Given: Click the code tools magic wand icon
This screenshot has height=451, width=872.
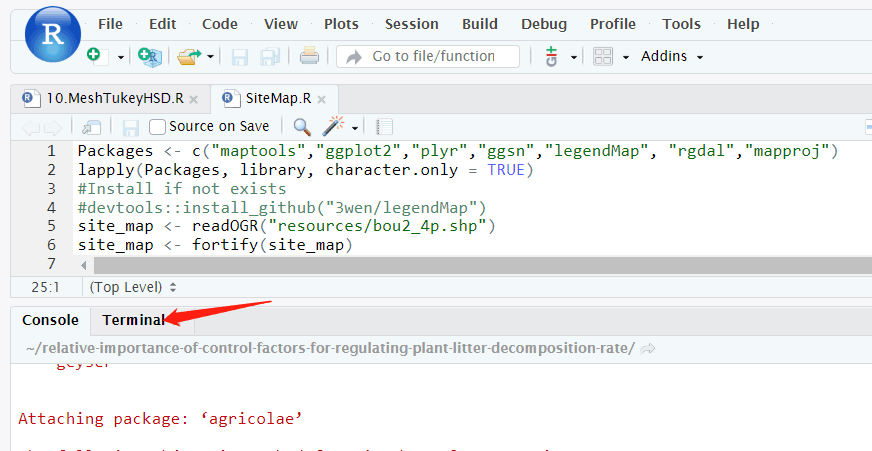Looking at the screenshot, I should pos(334,127).
